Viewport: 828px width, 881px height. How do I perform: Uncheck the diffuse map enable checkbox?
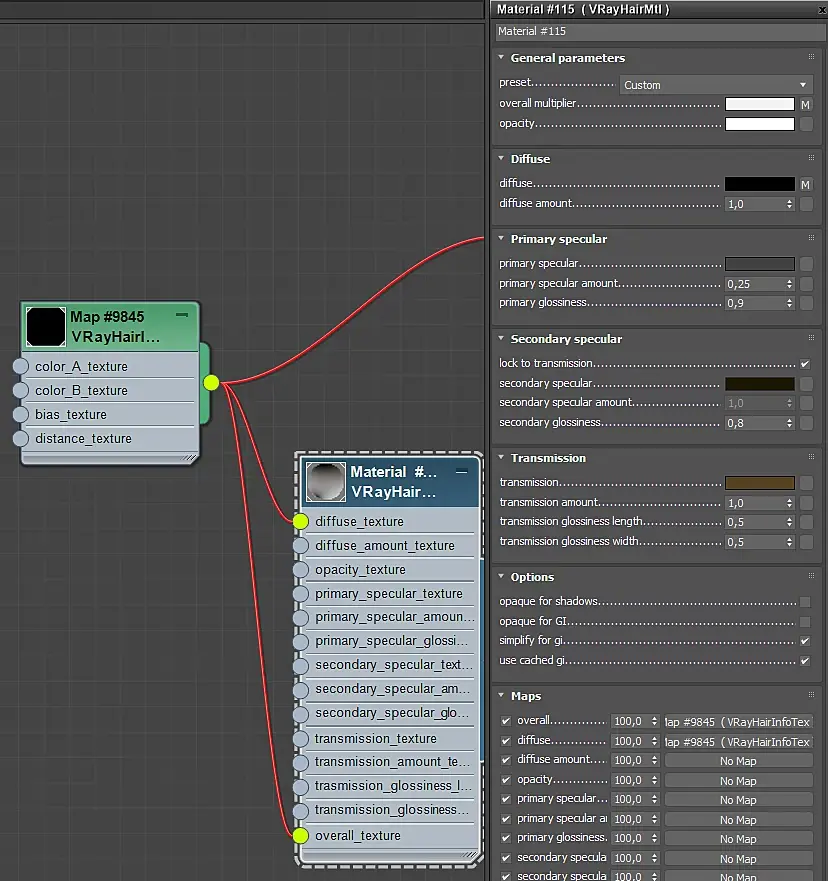[x=506, y=741]
